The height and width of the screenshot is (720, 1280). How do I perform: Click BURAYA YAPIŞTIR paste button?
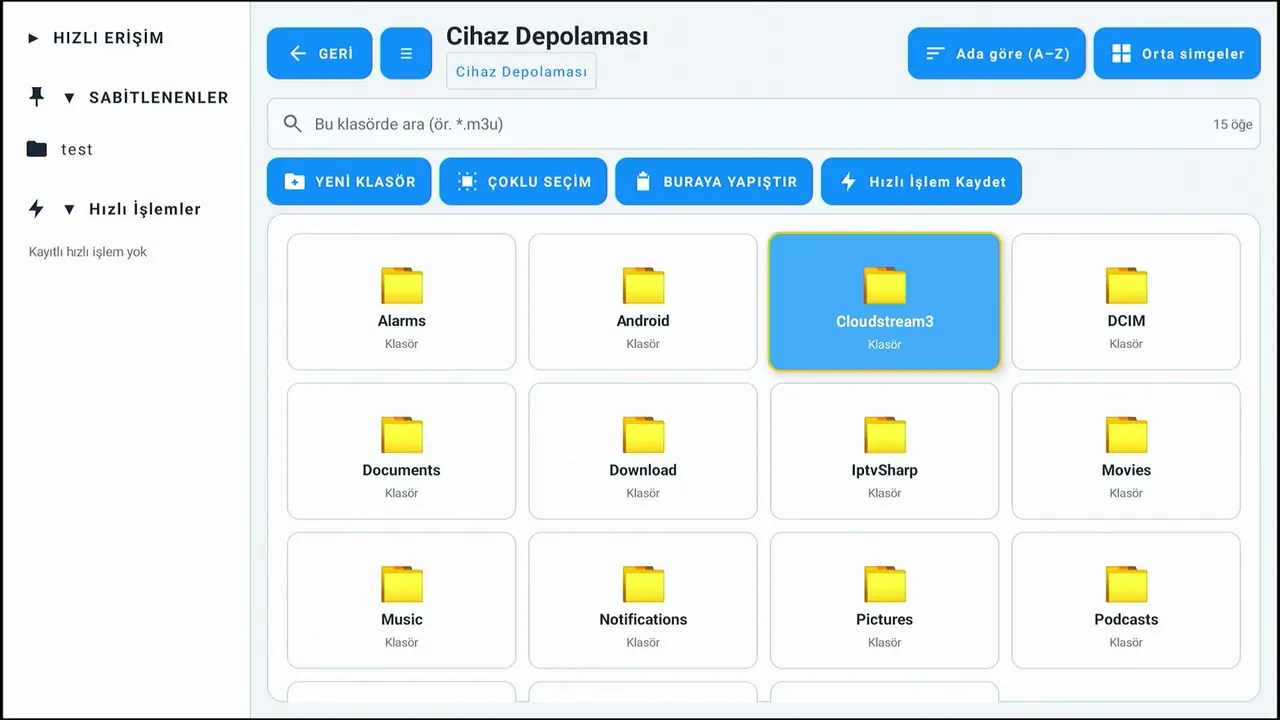(714, 181)
